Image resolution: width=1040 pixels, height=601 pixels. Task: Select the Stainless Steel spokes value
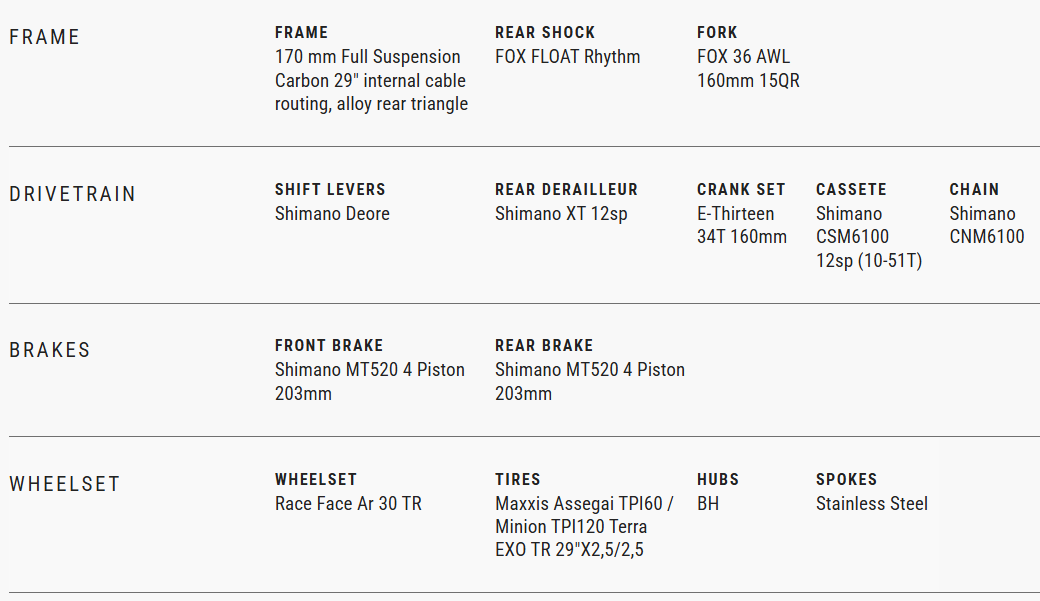pos(872,504)
